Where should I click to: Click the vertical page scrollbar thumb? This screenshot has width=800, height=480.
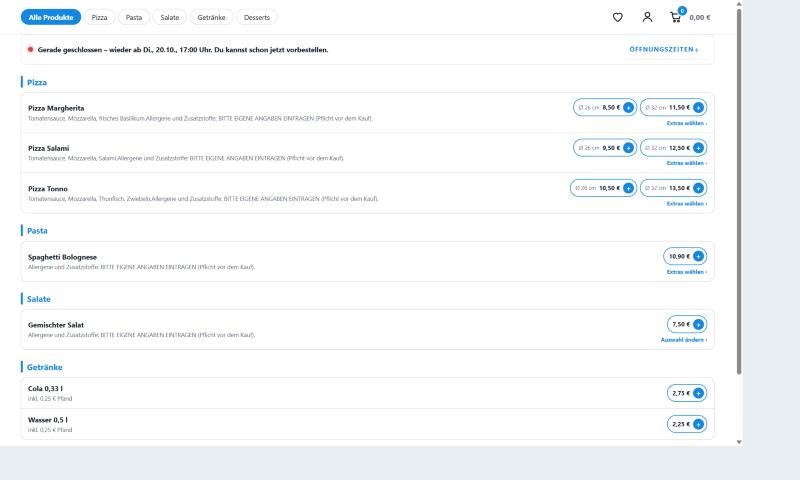[x=739, y=191]
